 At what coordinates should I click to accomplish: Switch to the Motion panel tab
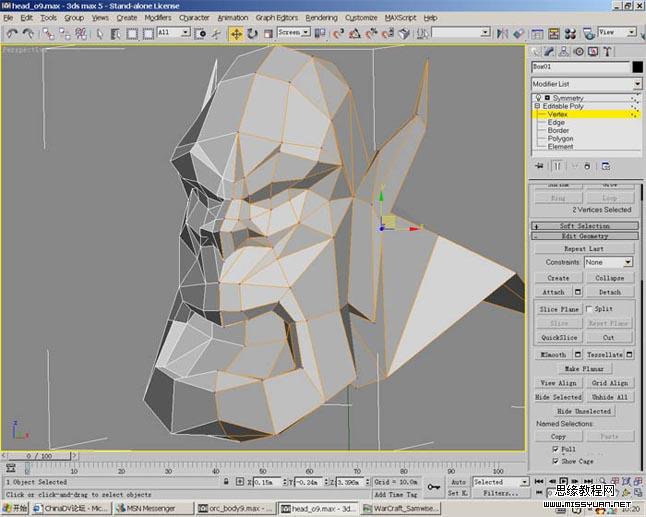[578, 51]
